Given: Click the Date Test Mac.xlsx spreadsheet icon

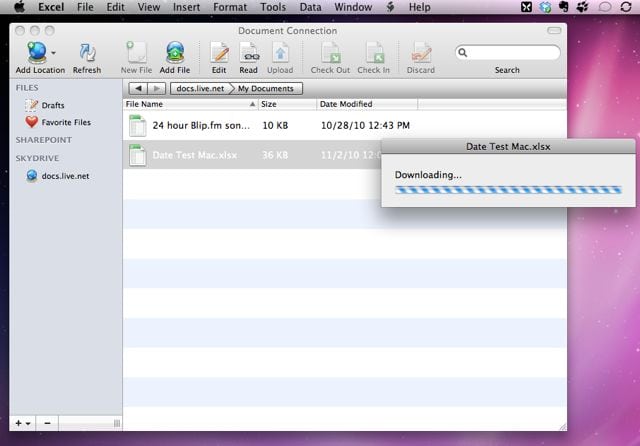Looking at the screenshot, I should pos(138,155).
